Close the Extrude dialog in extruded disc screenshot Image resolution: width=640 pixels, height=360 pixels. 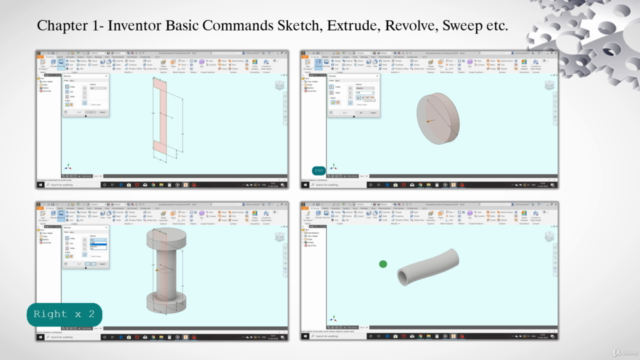(x=377, y=76)
